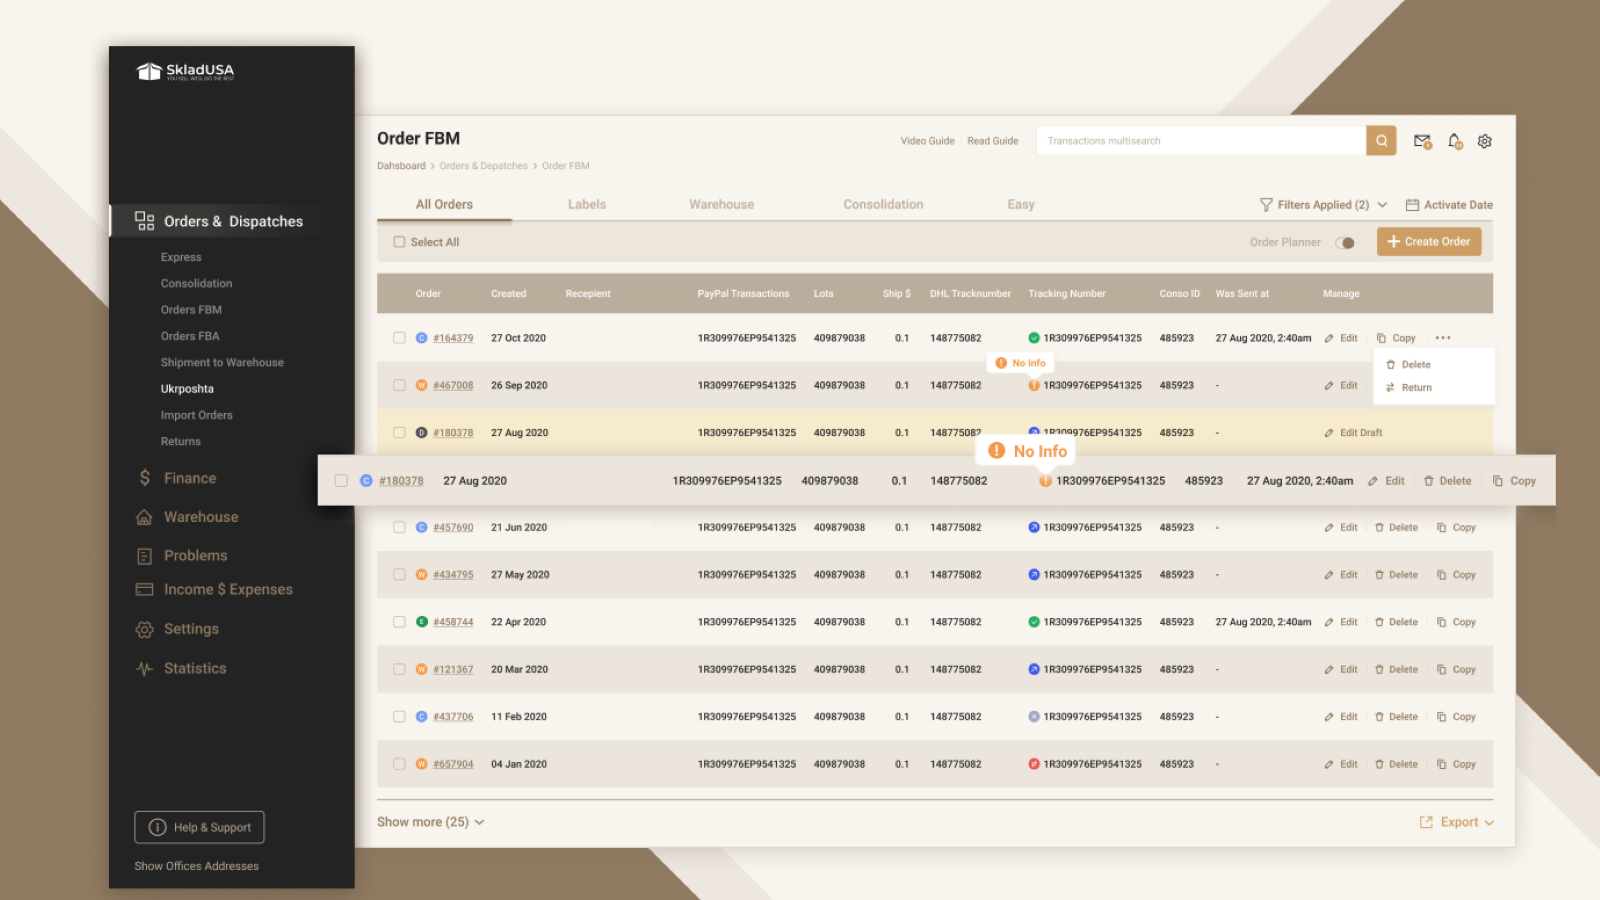Expand Show more (25) rows
1600x900 pixels.
[x=430, y=822]
